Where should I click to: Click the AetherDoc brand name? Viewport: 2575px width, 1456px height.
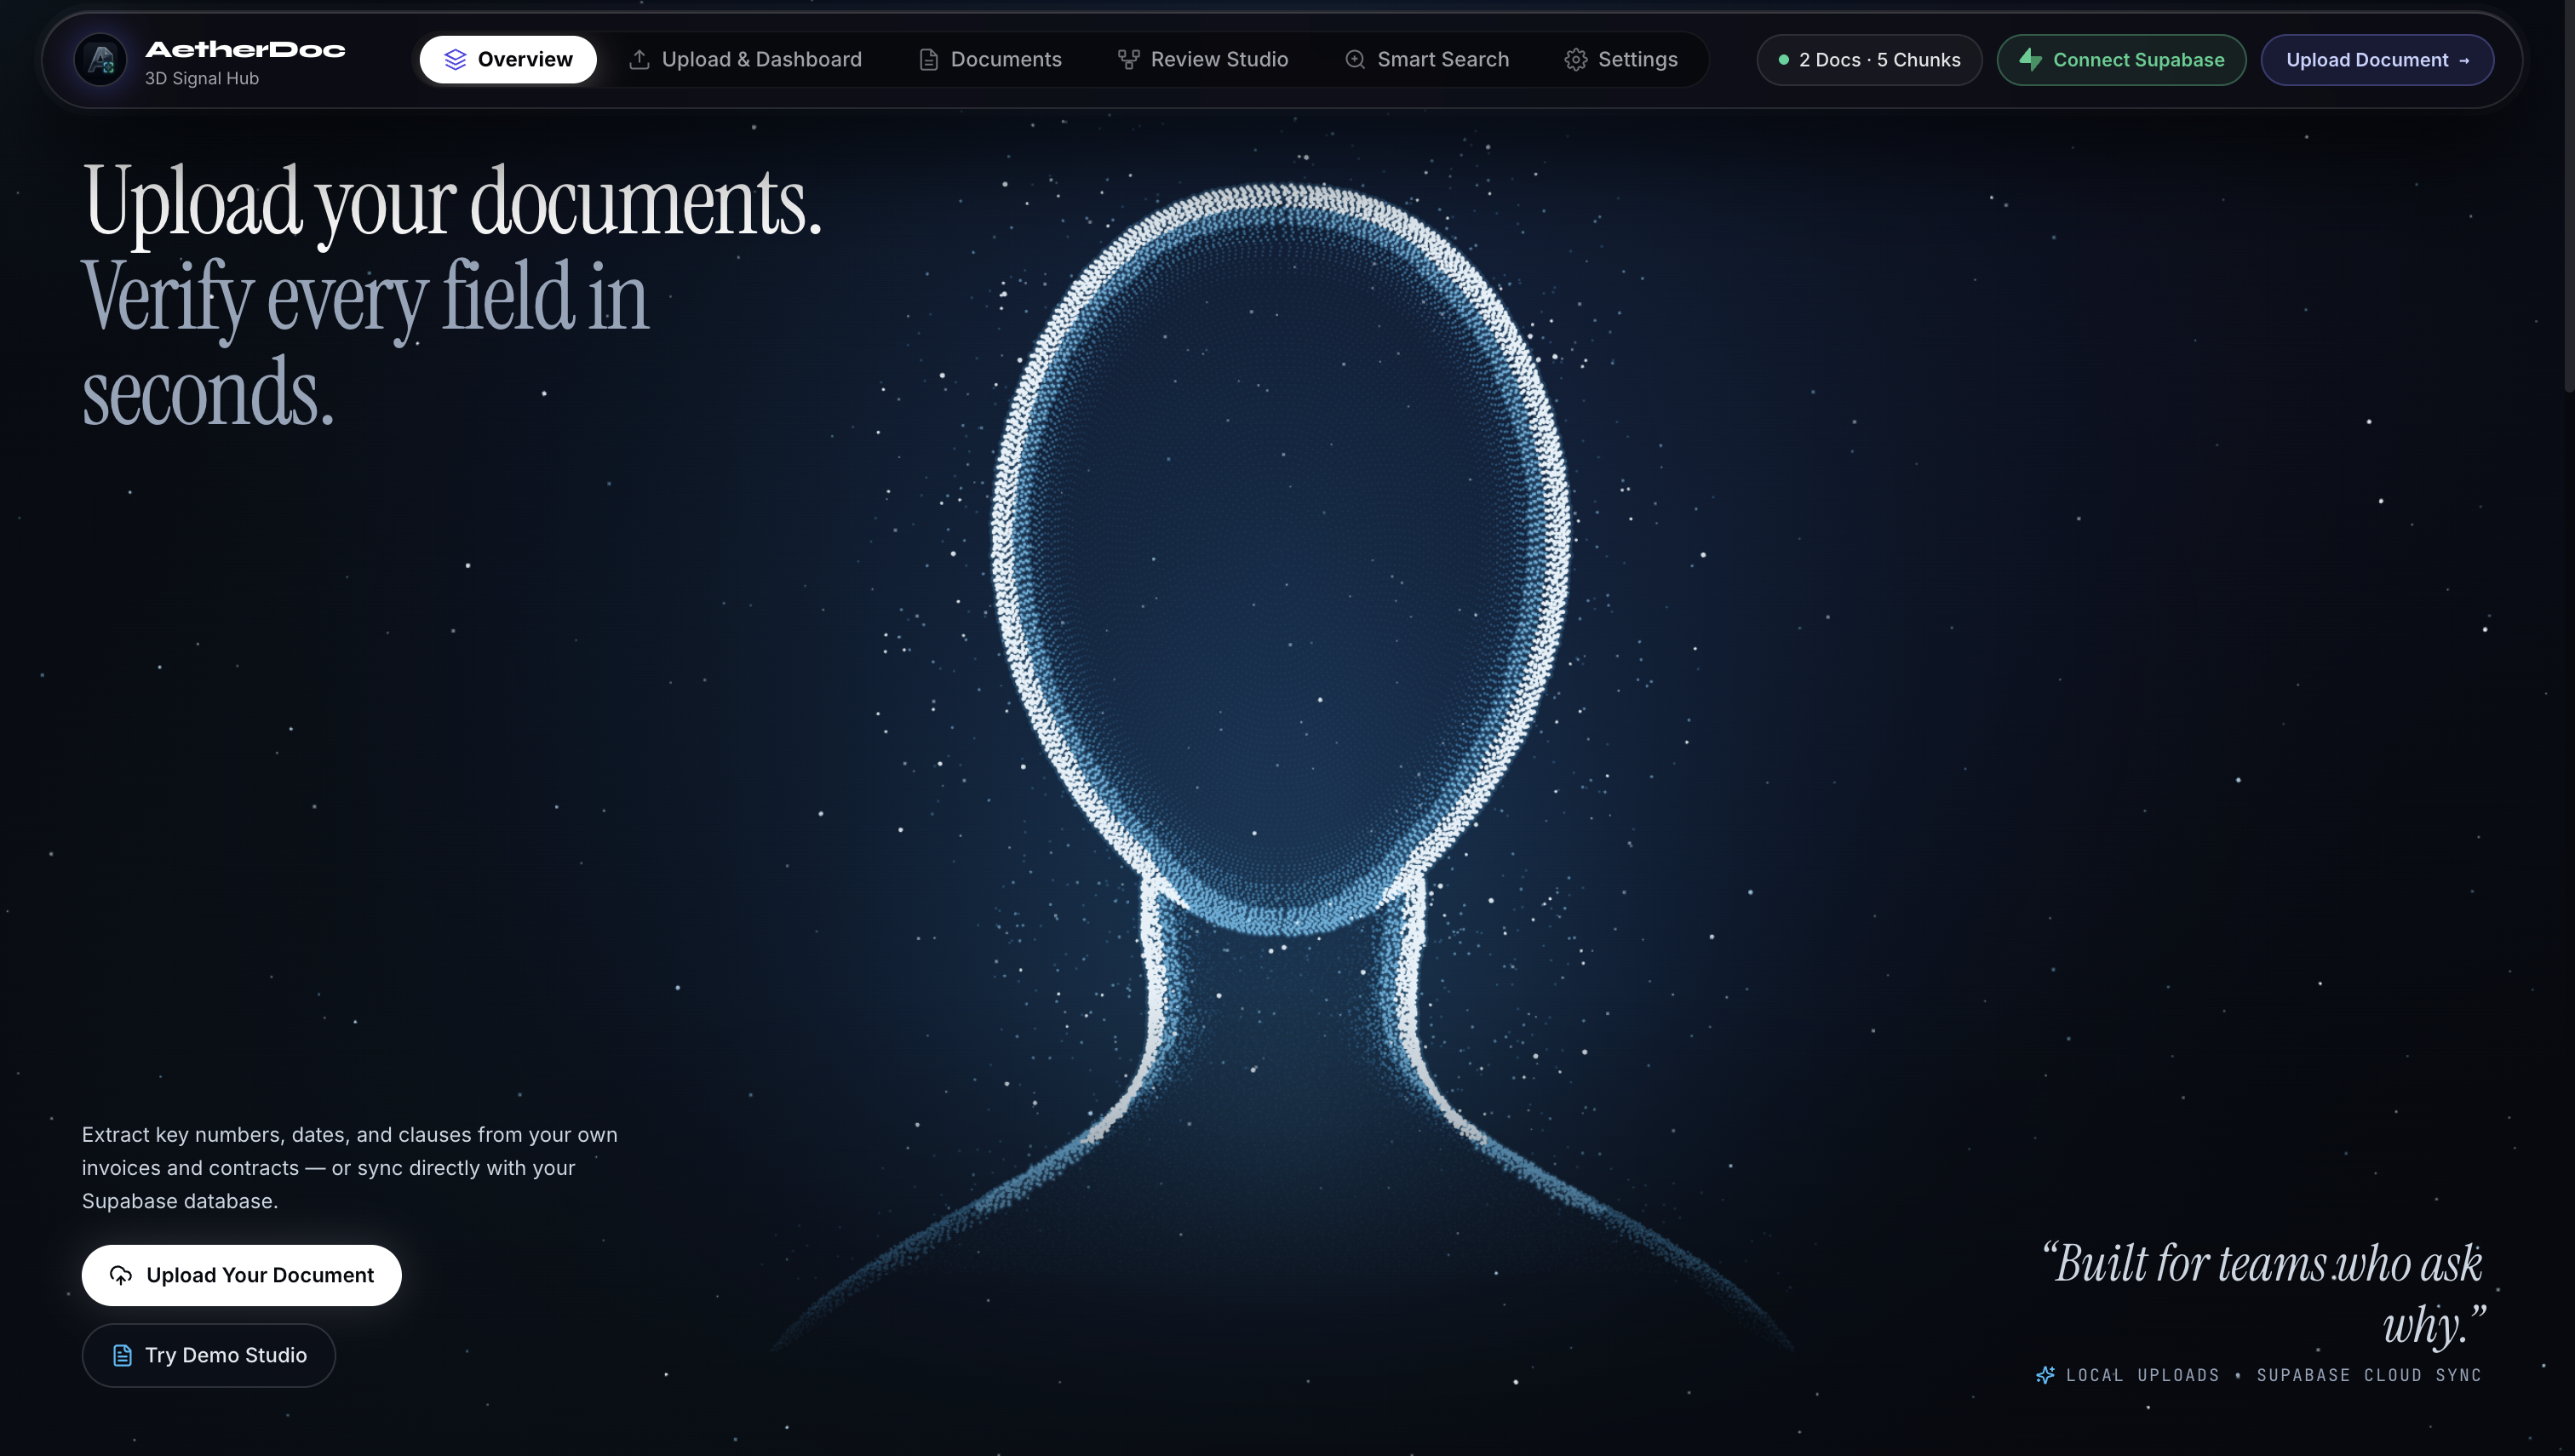click(x=245, y=49)
